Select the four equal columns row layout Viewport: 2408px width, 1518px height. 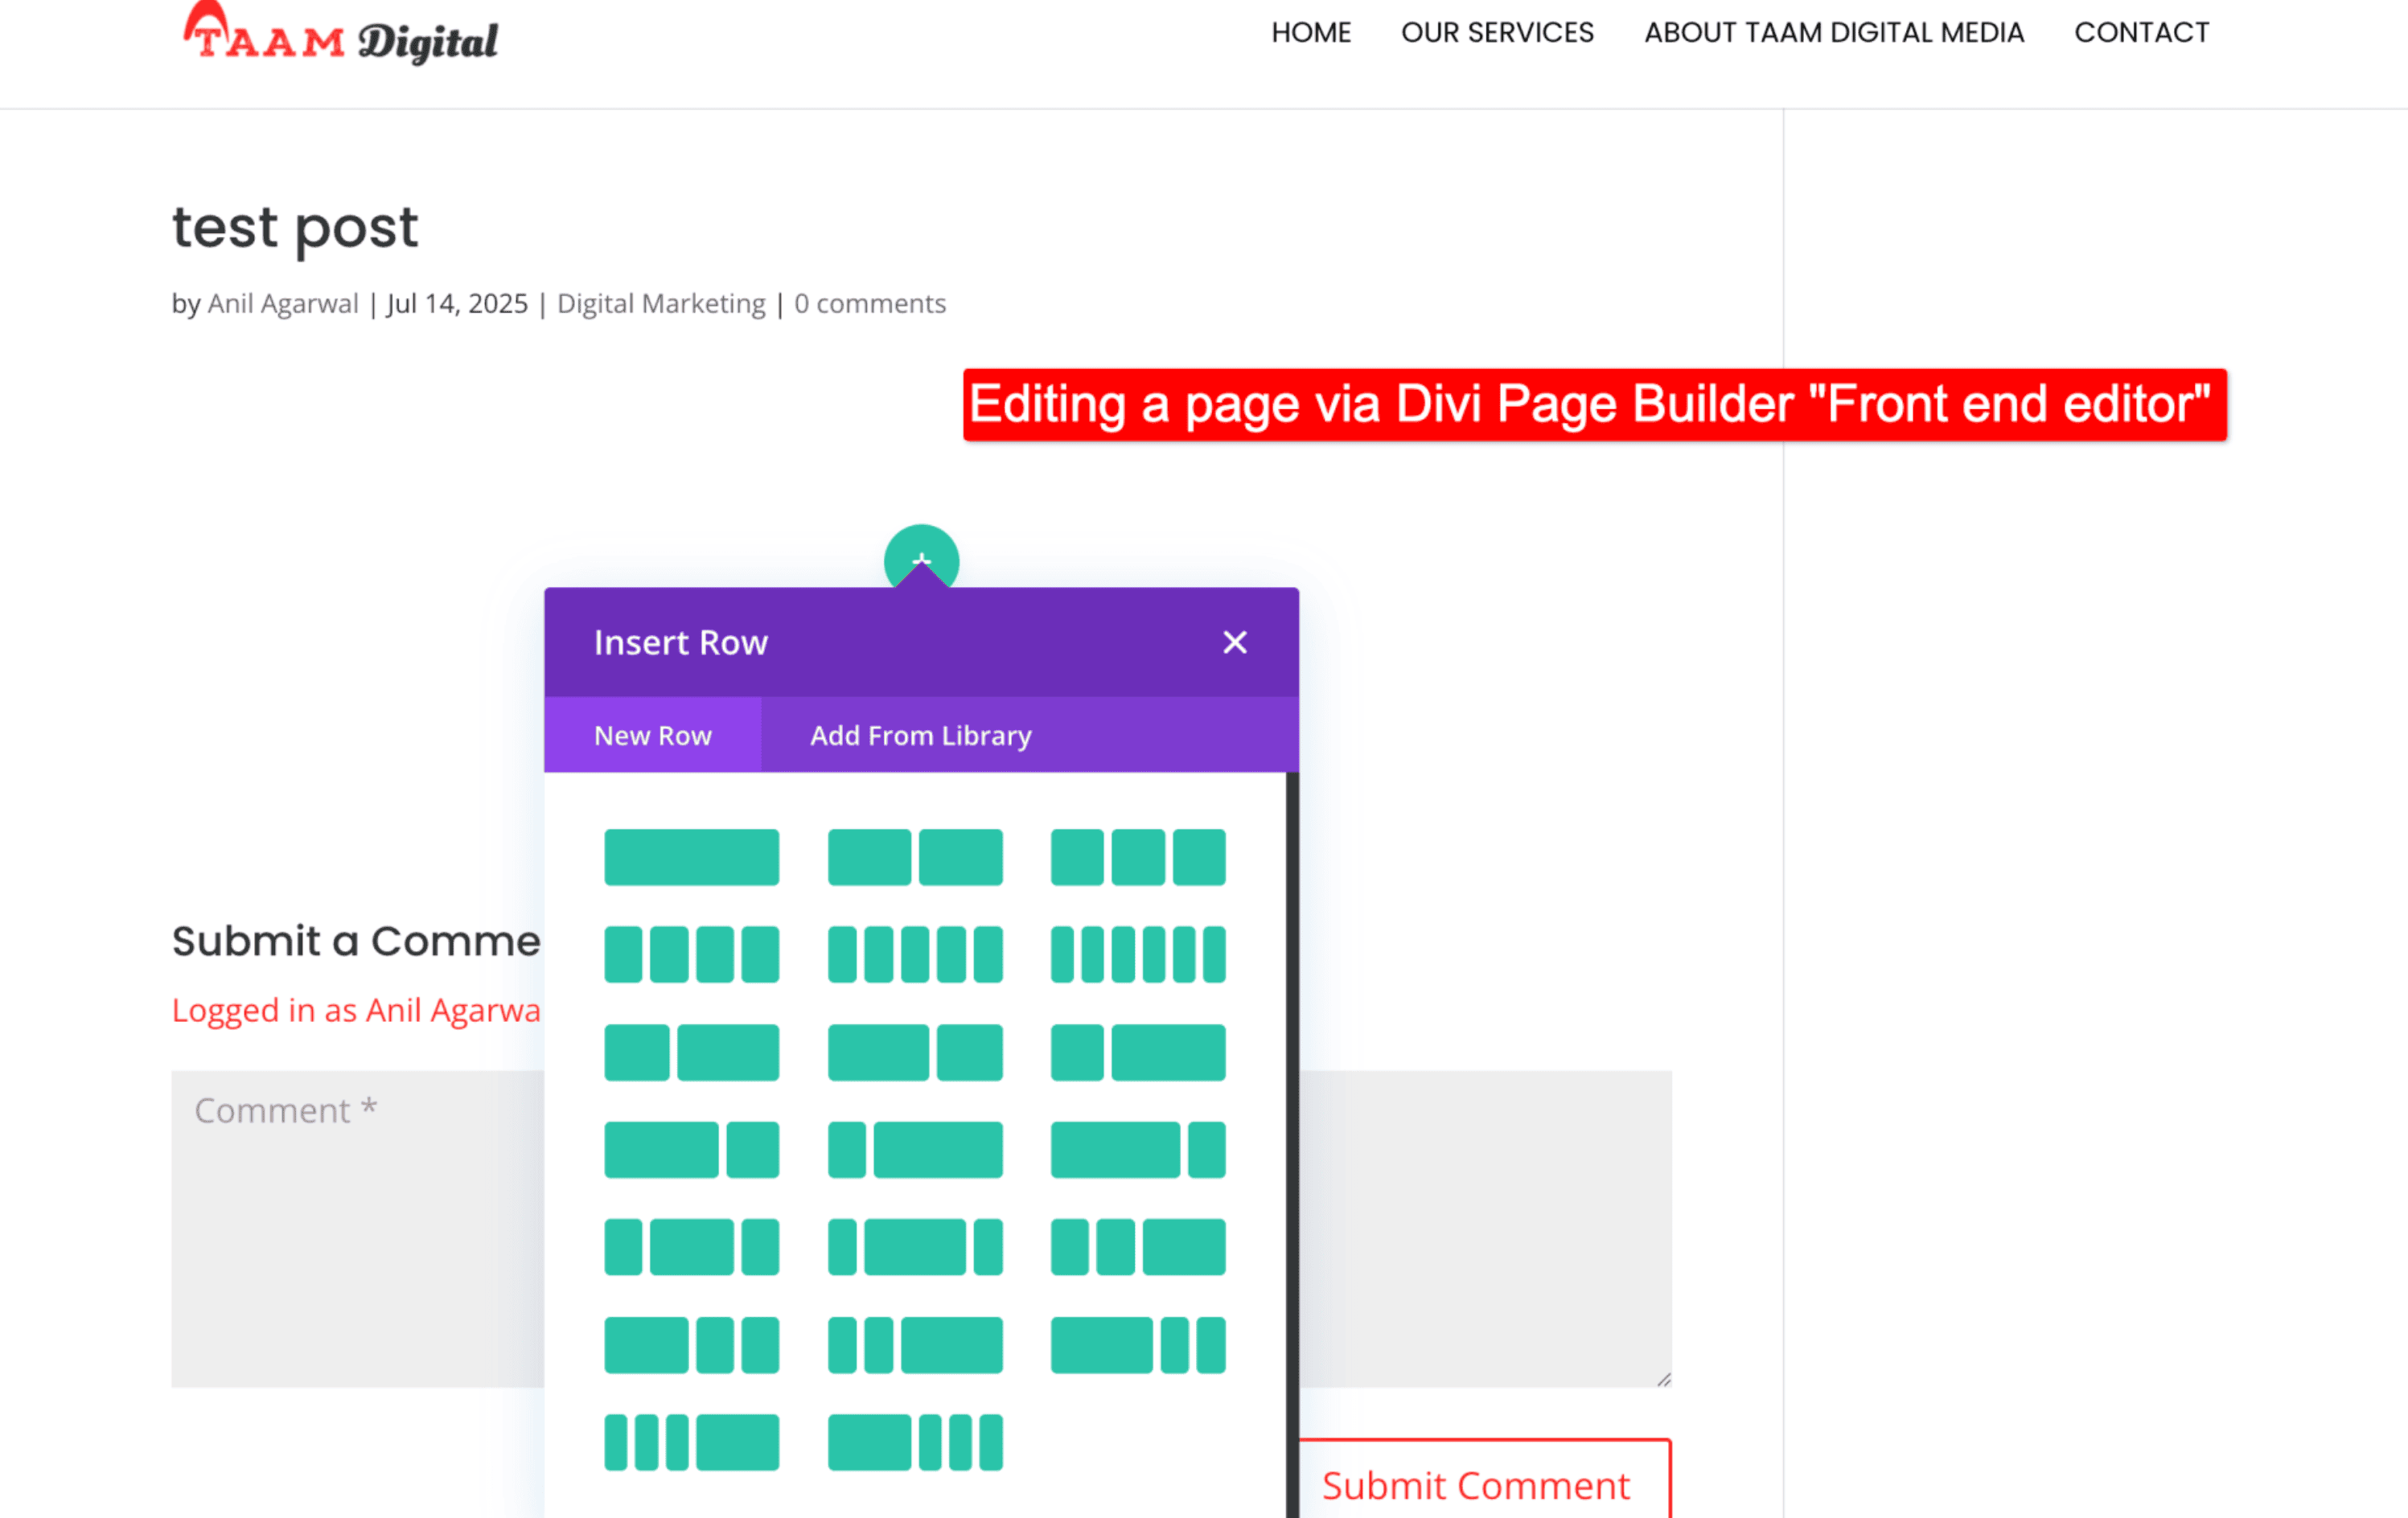(691, 954)
